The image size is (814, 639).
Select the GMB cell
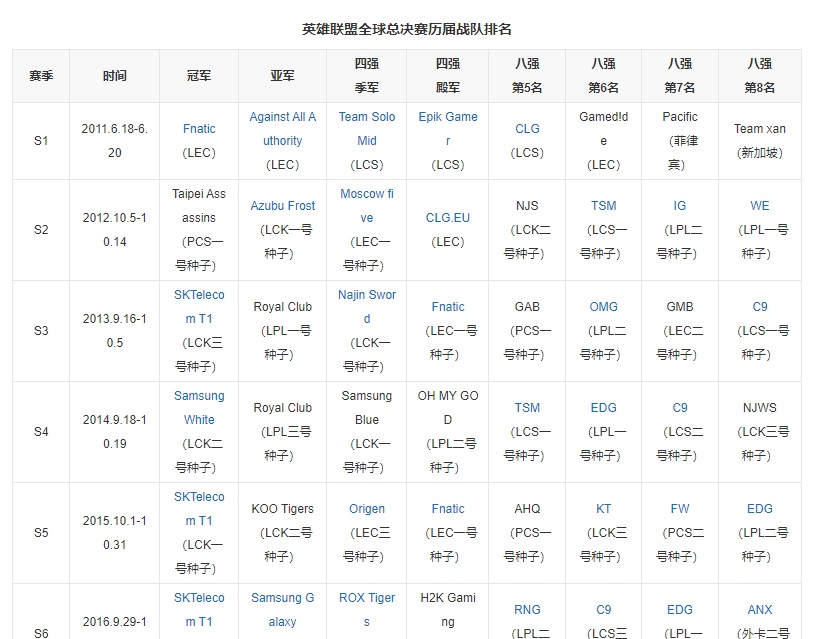[x=680, y=331]
